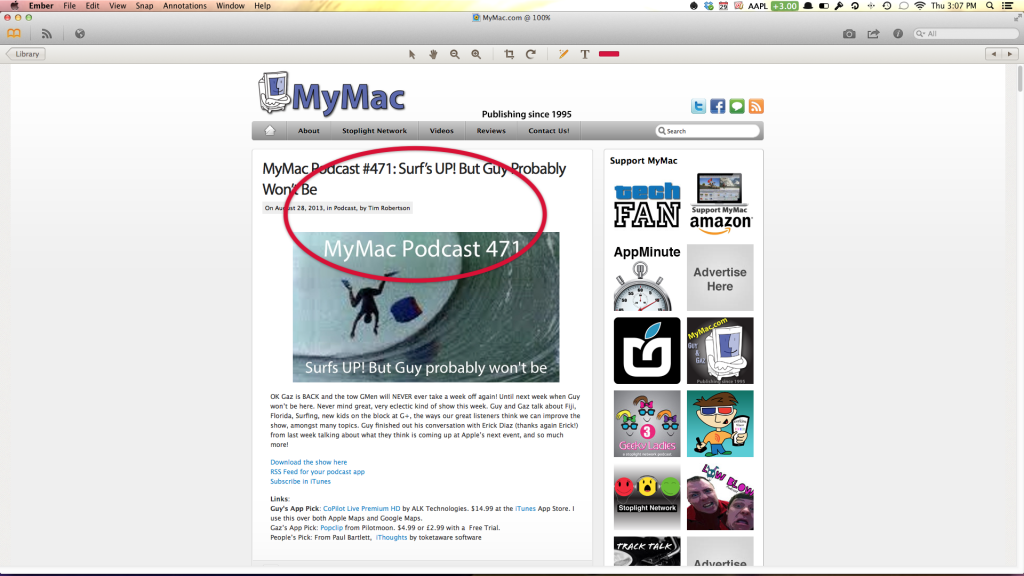Open the Popclip link
The image size is (1024, 576).
(x=331, y=528)
